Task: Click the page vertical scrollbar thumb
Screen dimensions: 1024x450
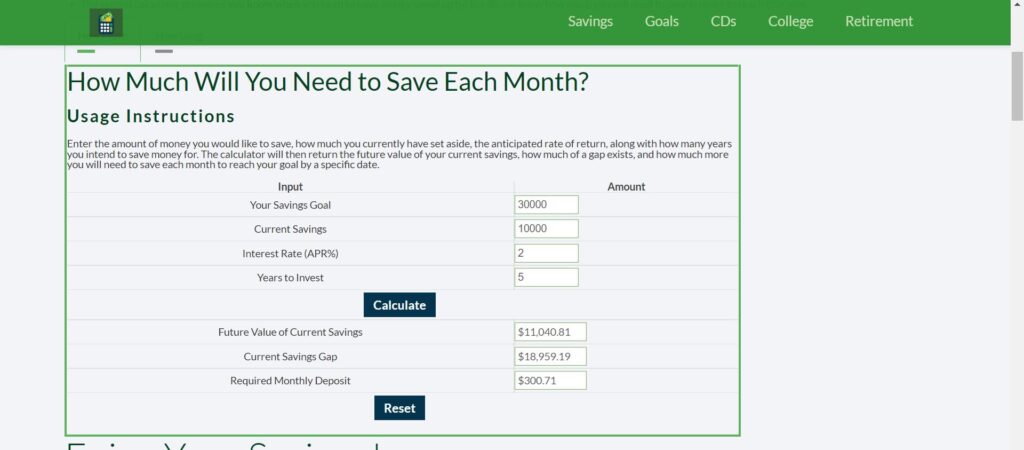Action: click(1017, 86)
